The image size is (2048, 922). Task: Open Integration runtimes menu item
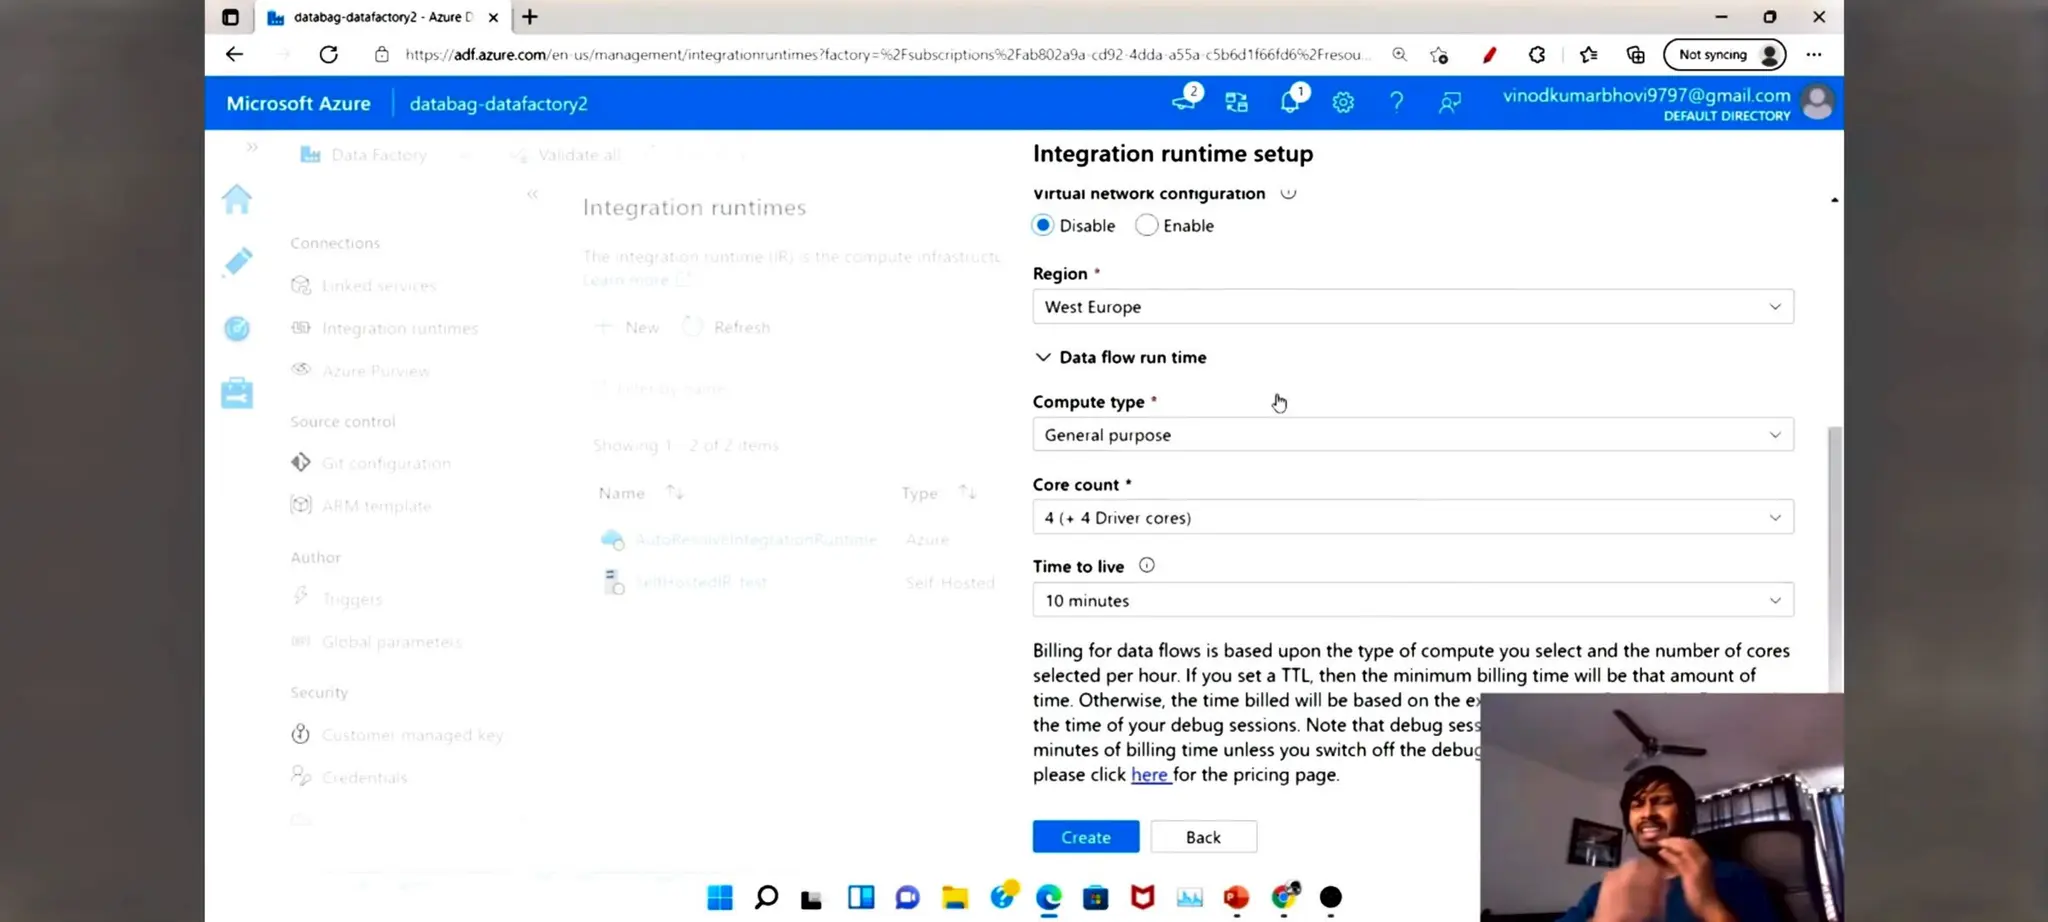click(400, 328)
